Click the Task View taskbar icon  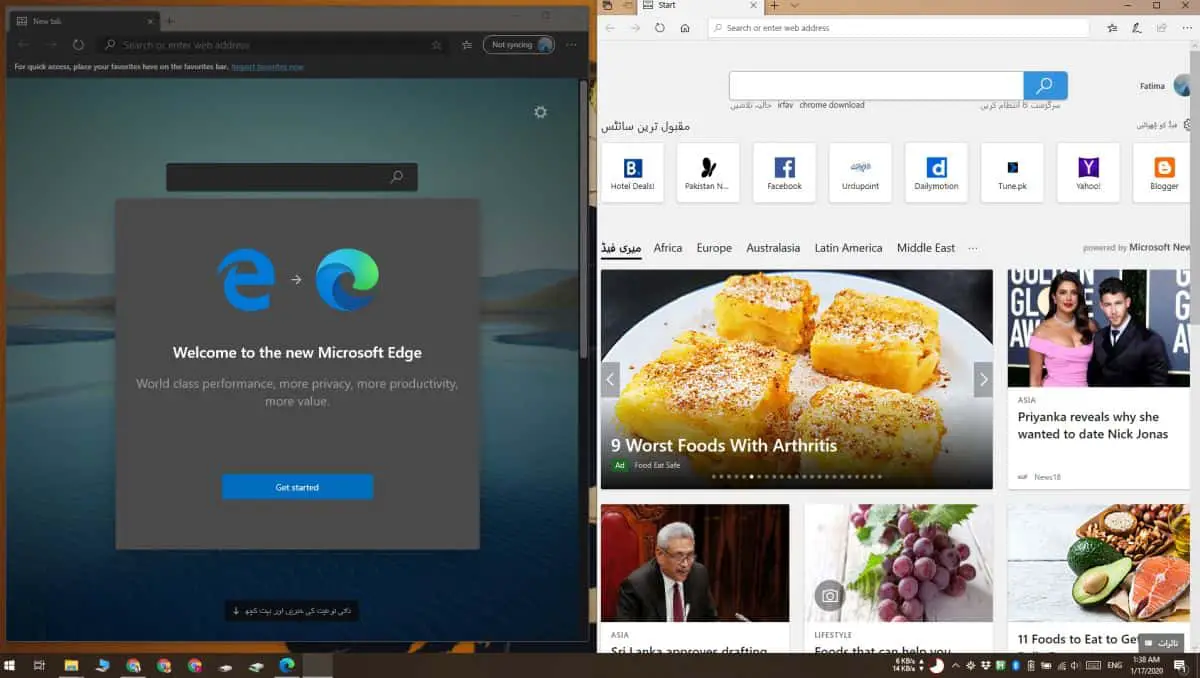tap(40, 665)
